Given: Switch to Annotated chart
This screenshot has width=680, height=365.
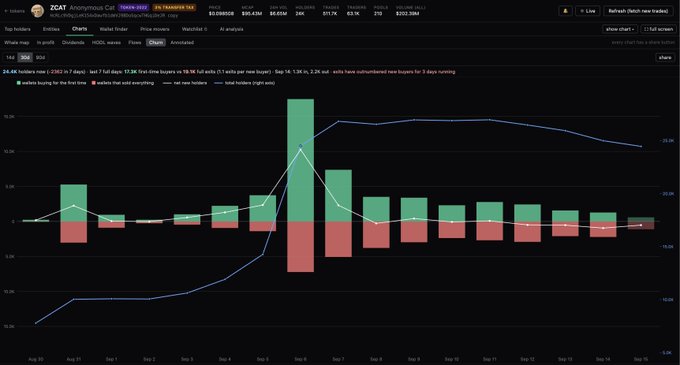Looking at the screenshot, I should tap(182, 42).
